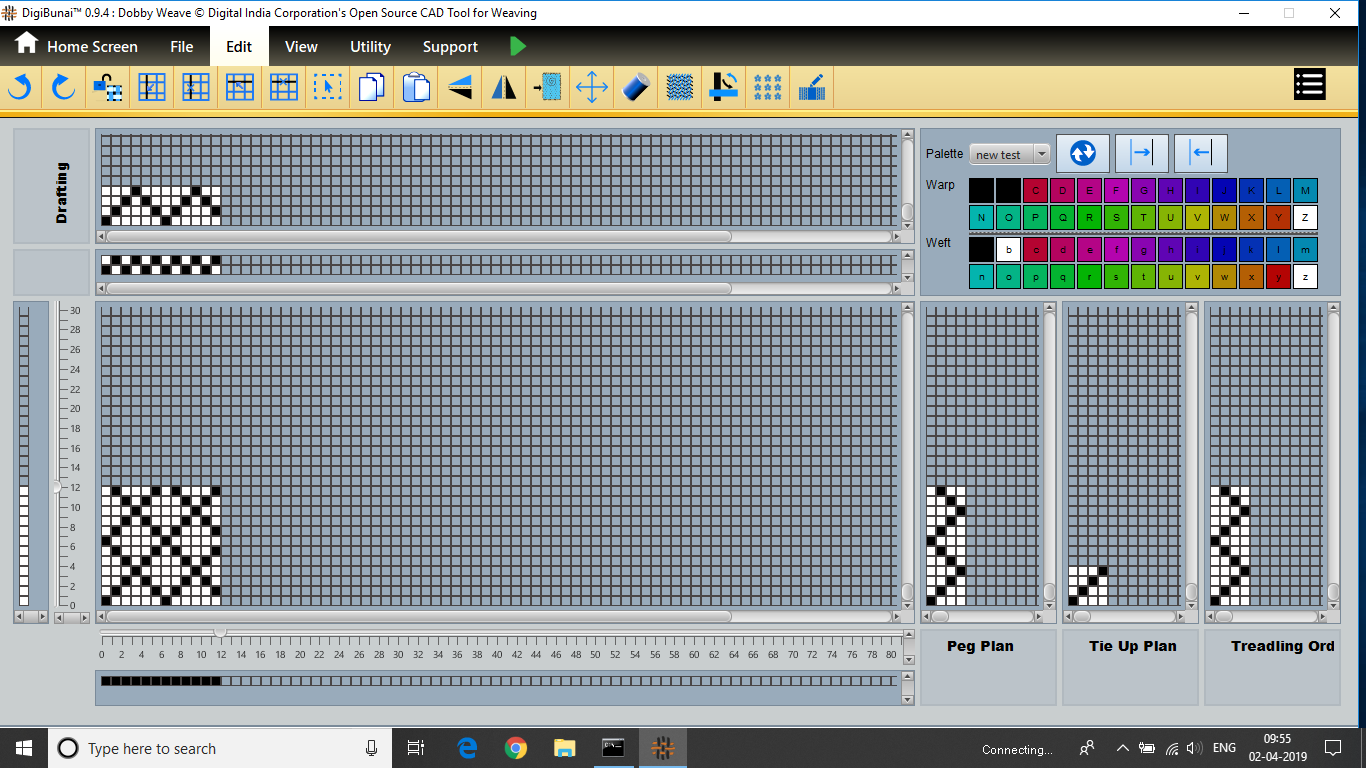Screen dimensions: 1366x768
Task: Click the blue yarn spool icon
Action: point(636,88)
